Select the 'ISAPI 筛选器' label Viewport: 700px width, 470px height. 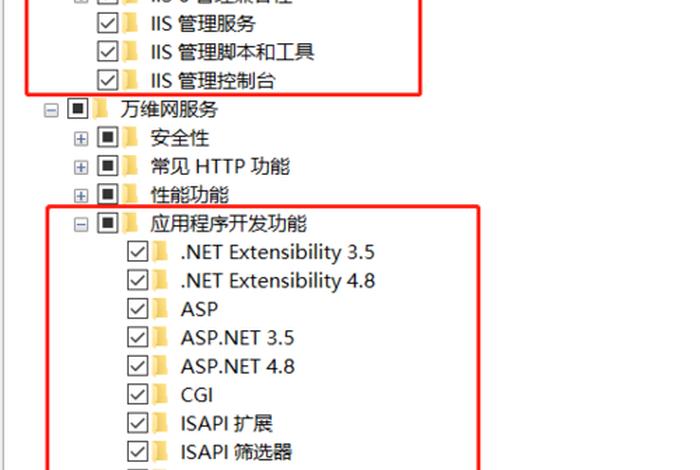236,452
